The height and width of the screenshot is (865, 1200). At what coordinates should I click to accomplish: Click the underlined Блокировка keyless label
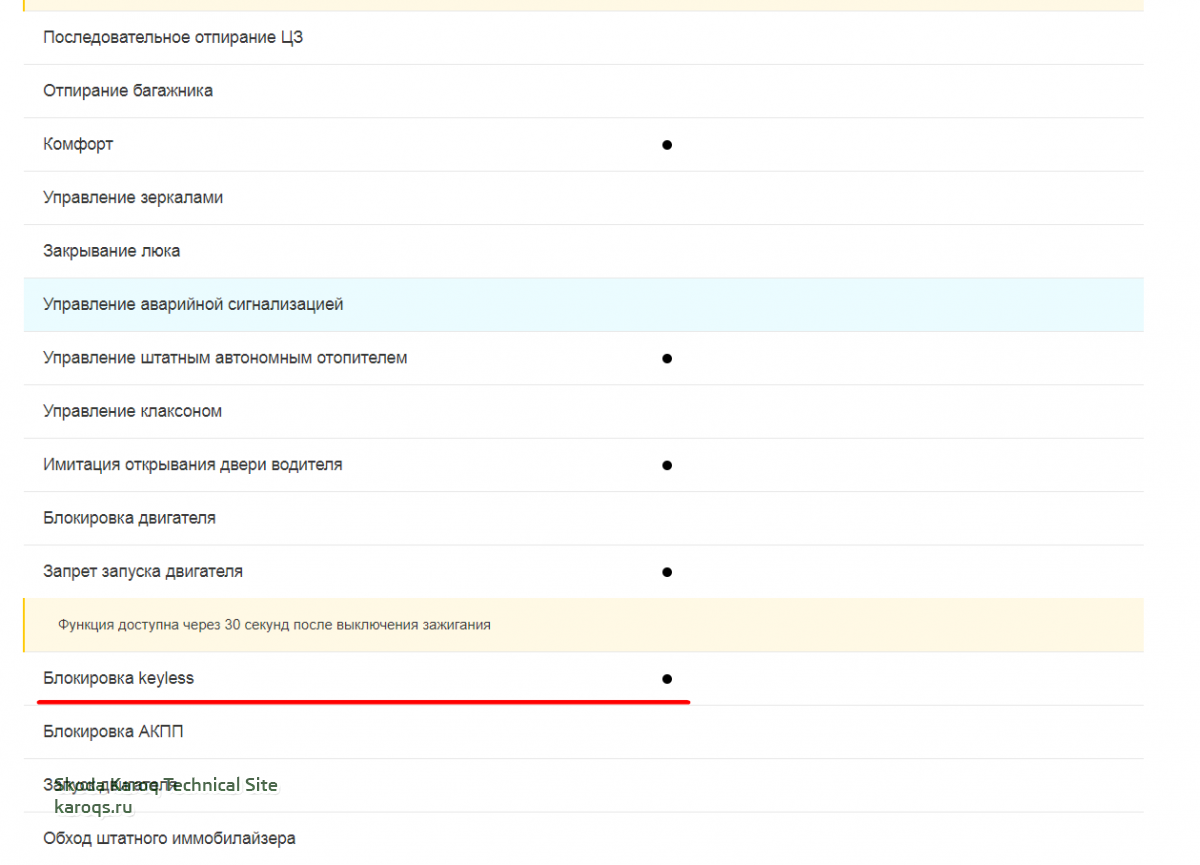[118, 679]
